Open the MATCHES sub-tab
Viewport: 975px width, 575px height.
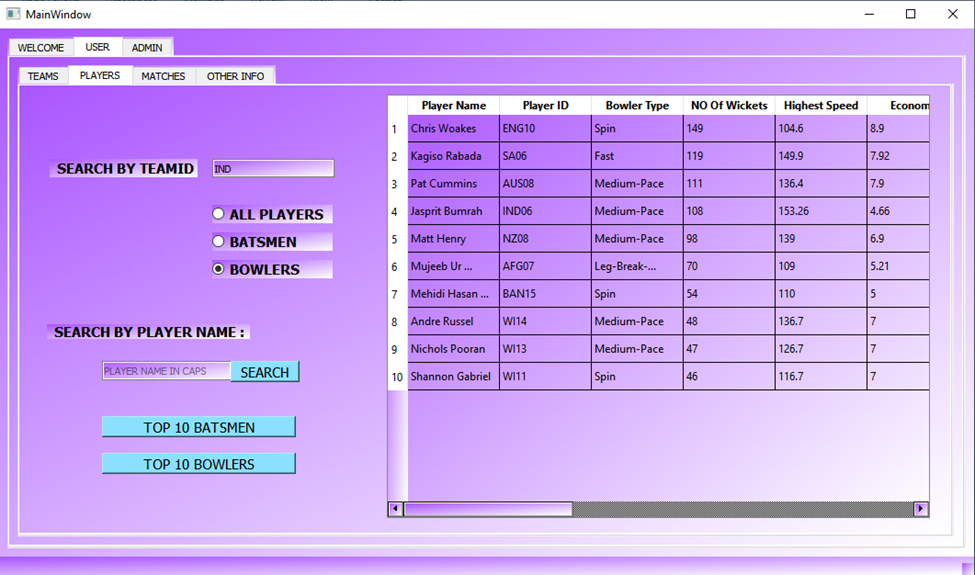(x=164, y=76)
